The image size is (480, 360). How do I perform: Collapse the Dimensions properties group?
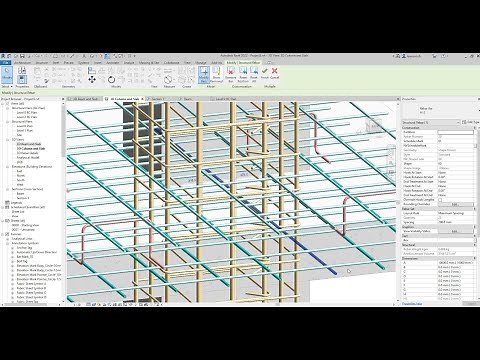475,258
